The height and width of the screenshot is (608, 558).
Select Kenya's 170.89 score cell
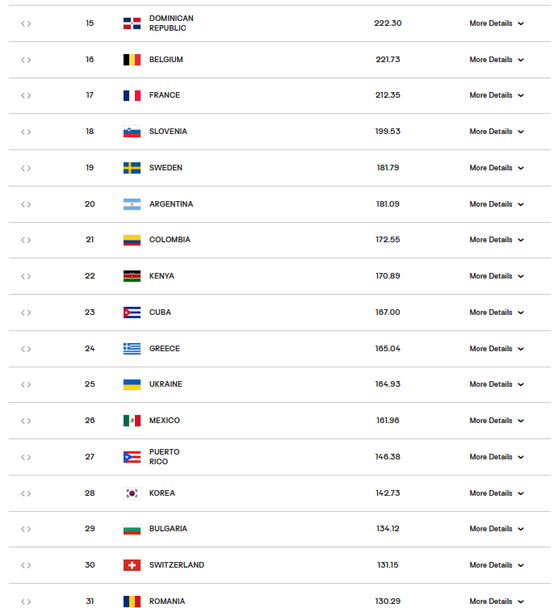click(x=388, y=276)
